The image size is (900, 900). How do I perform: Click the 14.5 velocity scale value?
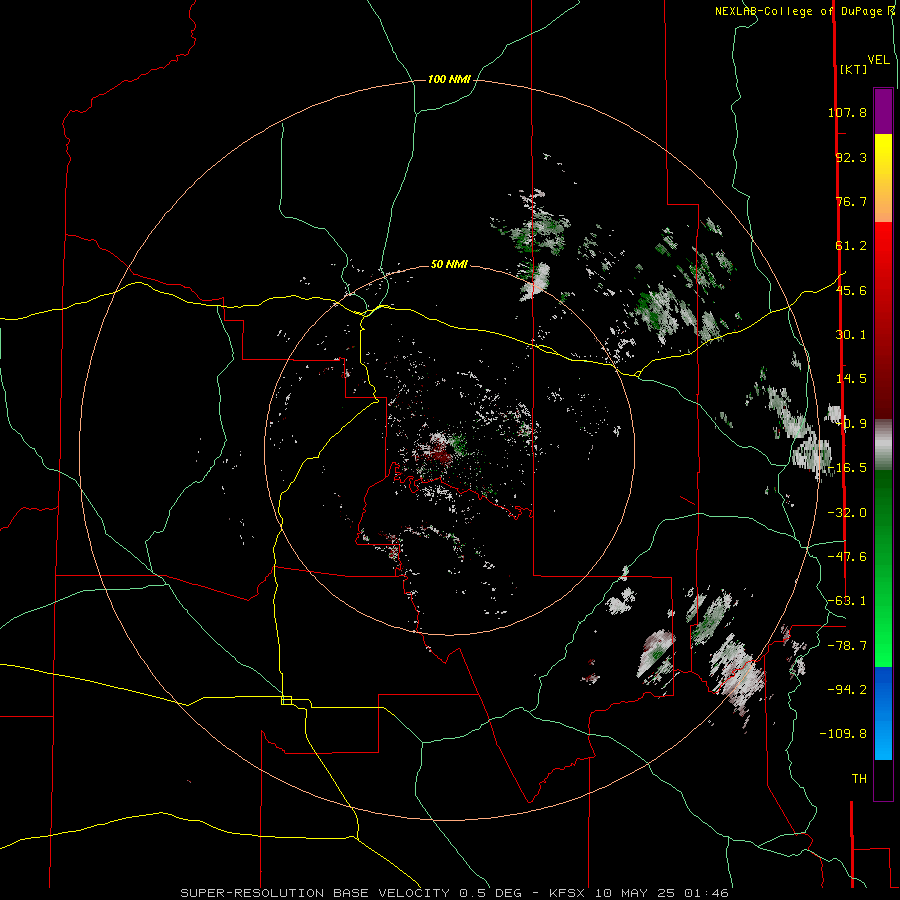tap(851, 378)
